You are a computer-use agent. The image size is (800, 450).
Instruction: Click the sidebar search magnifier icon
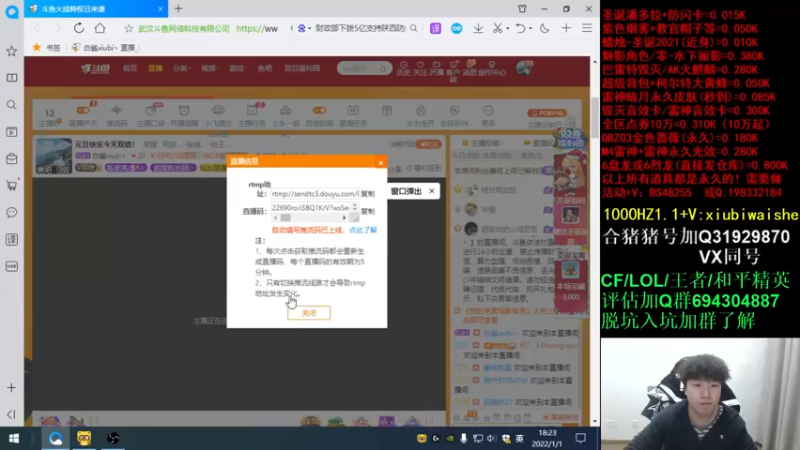[x=11, y=105]
